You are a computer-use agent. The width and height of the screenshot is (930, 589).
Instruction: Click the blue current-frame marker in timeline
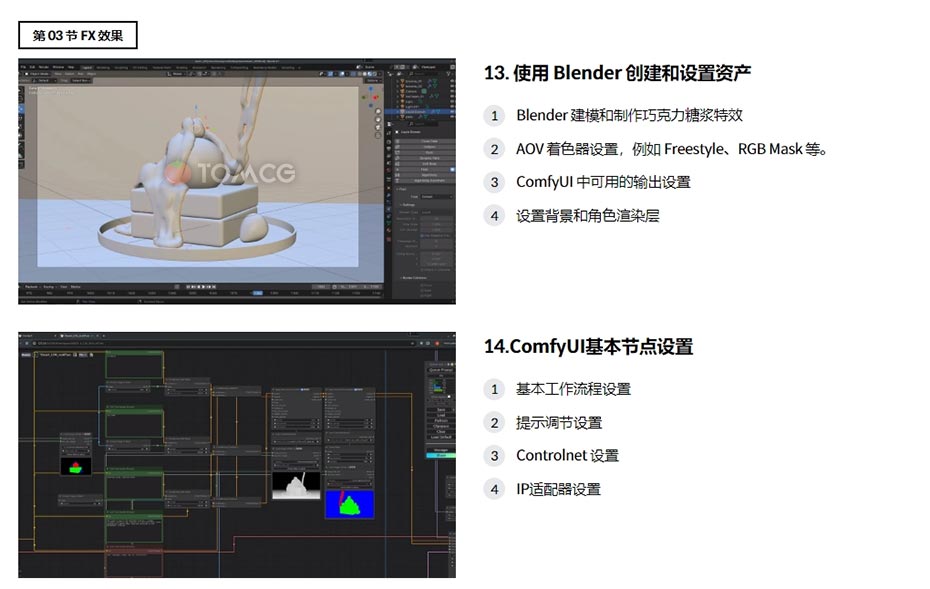[x=257, y=292]
